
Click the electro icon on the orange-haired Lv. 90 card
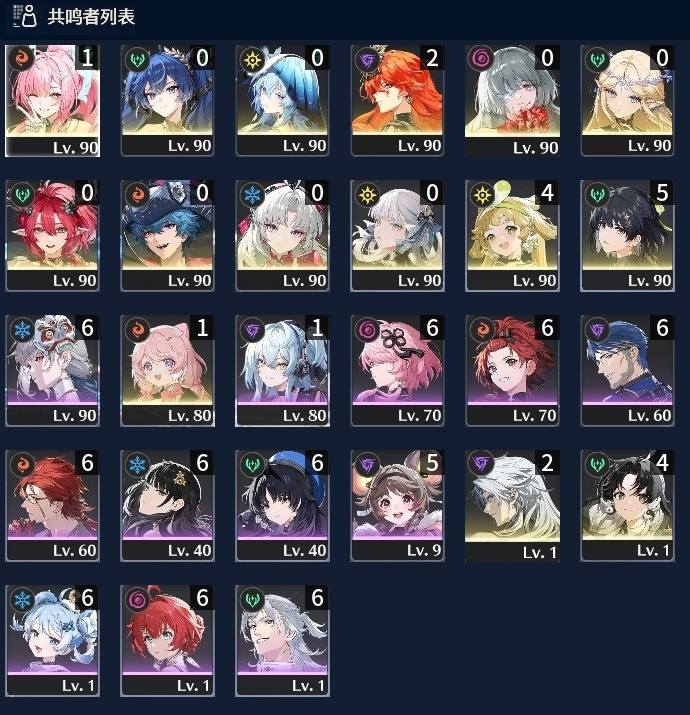(x=367, y=59)
